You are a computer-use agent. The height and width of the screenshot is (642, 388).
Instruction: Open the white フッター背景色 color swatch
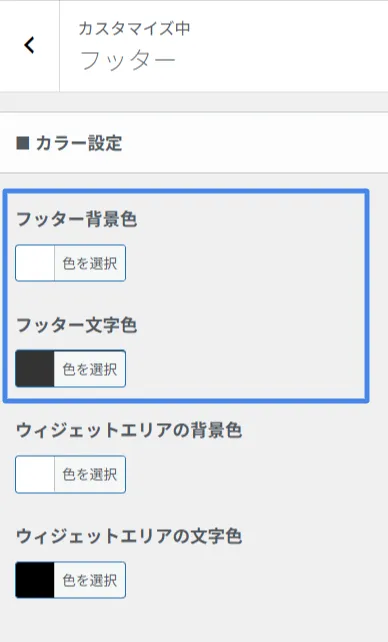tap(35, 263)
